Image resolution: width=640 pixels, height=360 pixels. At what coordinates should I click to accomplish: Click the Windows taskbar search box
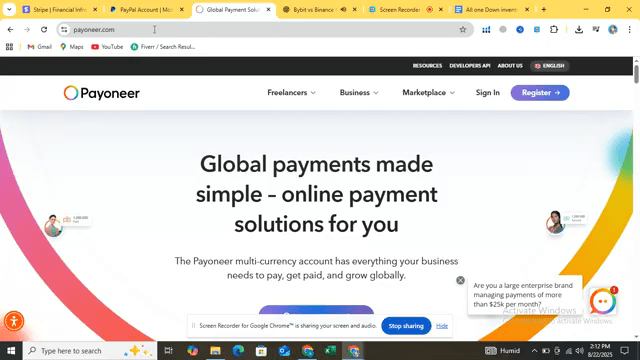coord(90,351)
